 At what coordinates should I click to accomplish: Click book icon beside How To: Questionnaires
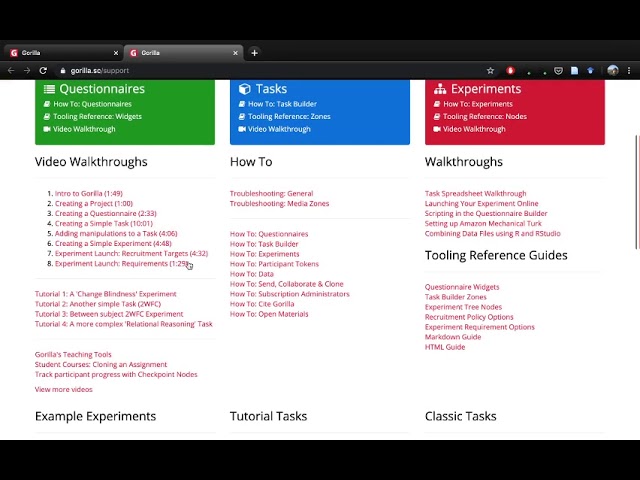click(47, 104)
